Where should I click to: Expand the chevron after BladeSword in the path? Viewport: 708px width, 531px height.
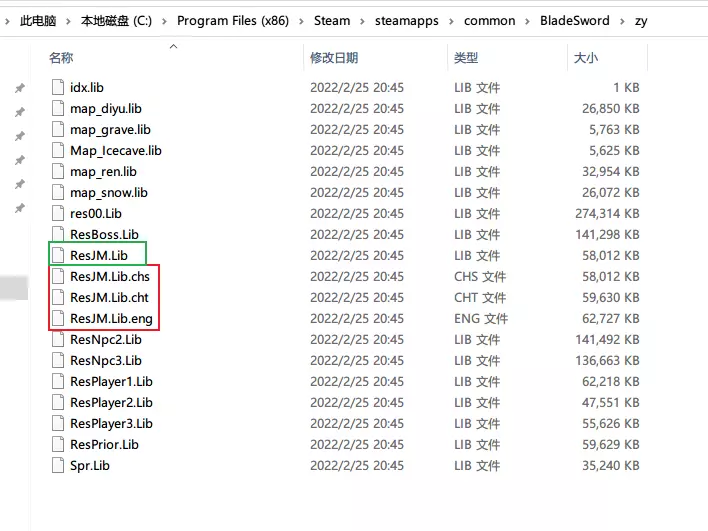coord(622,21)
